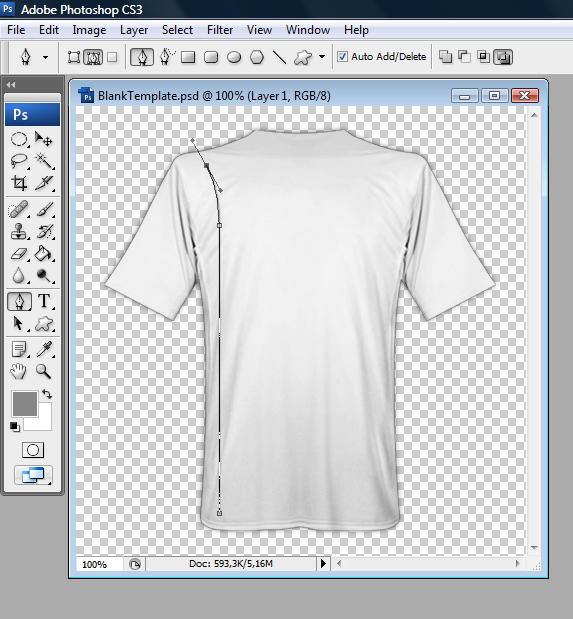Click the horizontal scrollbar right arrow
Image resolution: width=573 pixels, height=619 pixels.
[518, 563]
